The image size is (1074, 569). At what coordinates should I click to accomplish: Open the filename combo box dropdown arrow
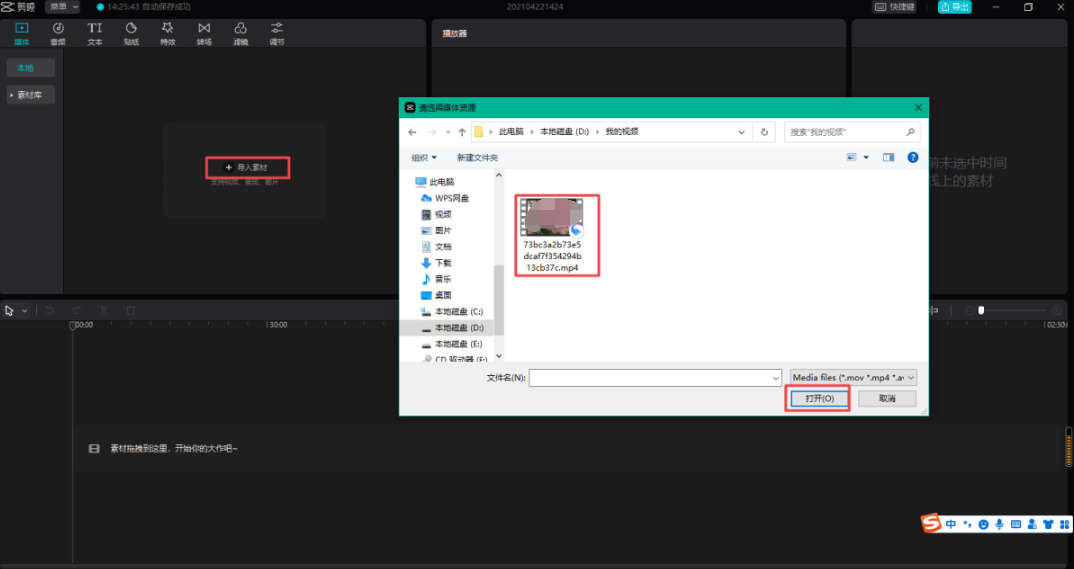point(775,377)
